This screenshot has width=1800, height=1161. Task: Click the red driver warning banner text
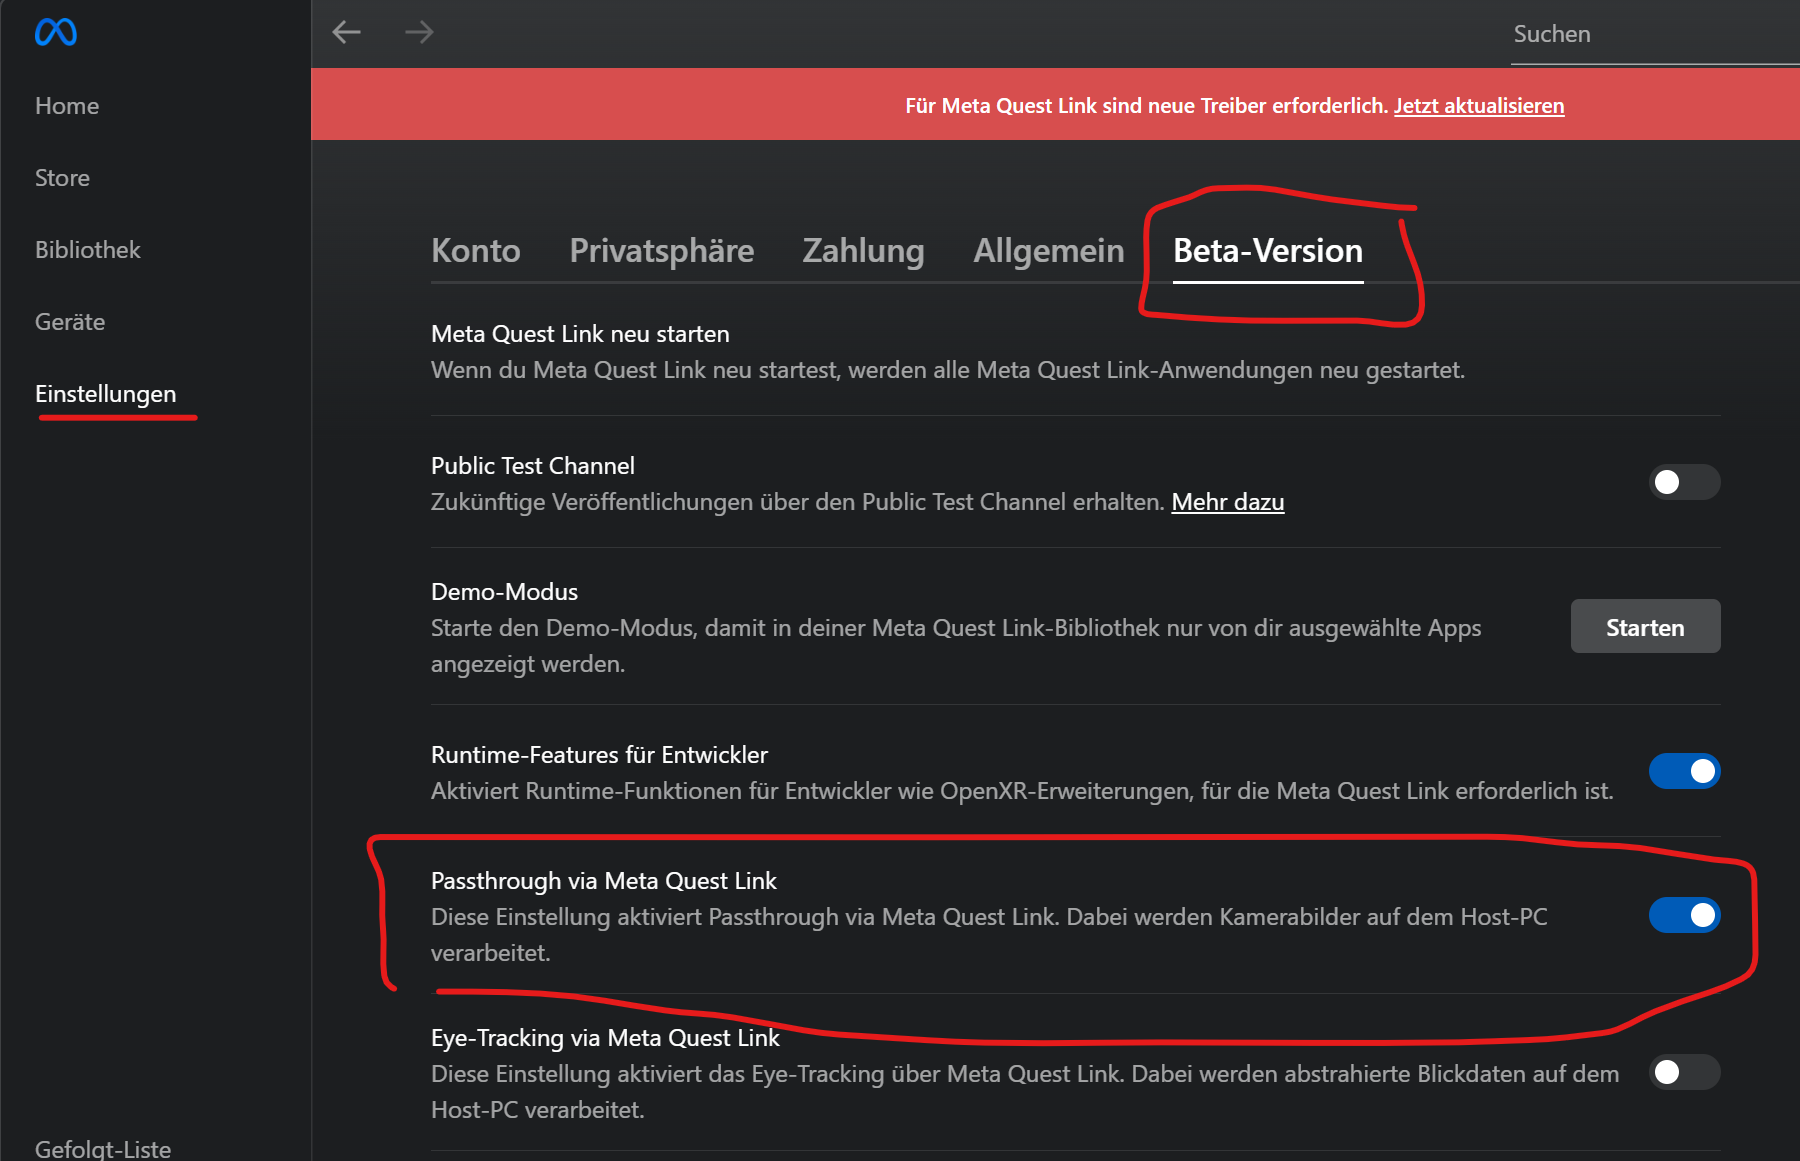1148,106
